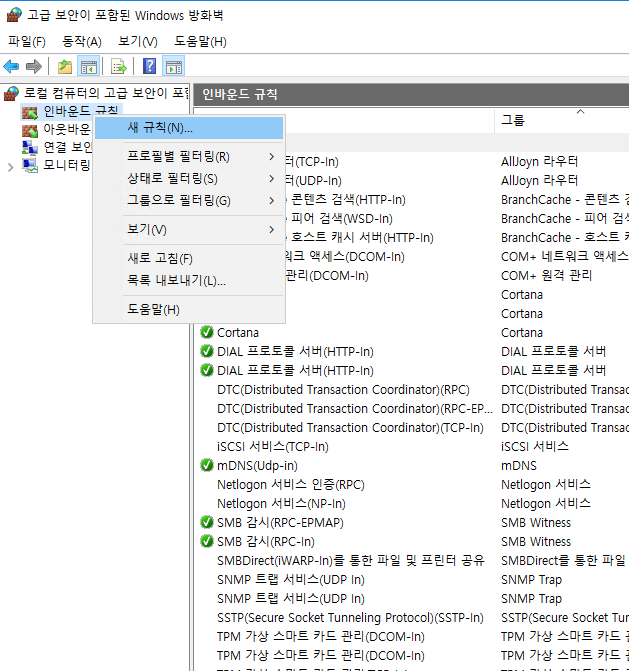
Task: Click the firewall icon beside 아웃바운 tree item
Action: [30, 131]
